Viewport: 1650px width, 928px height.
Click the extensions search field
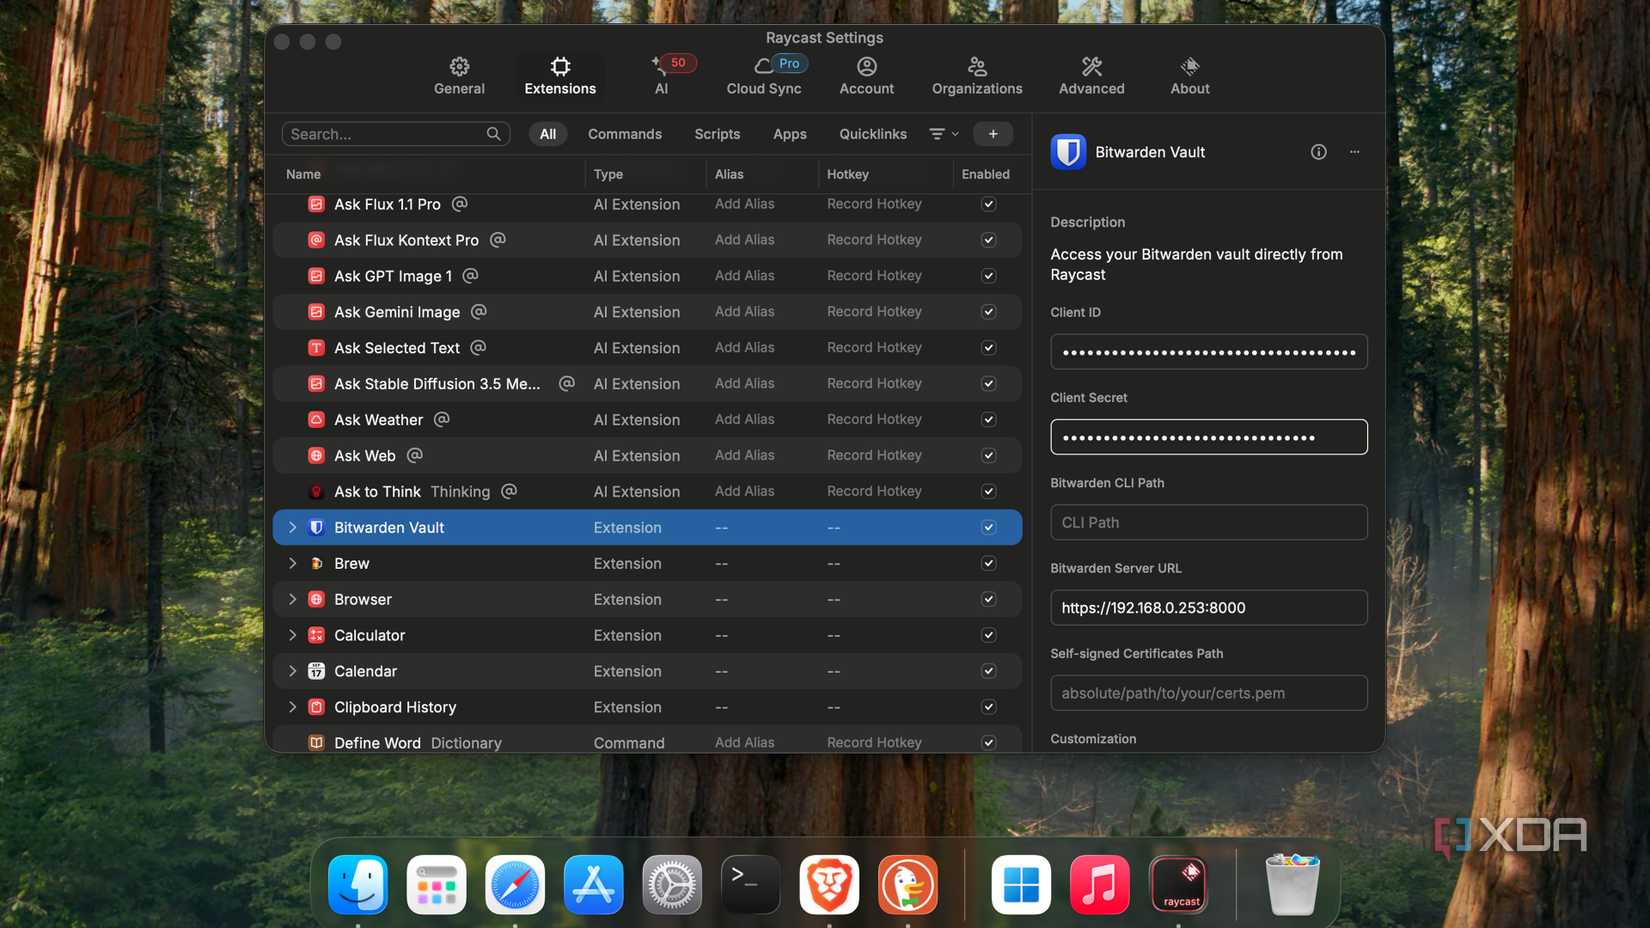[x=395, y=134]
